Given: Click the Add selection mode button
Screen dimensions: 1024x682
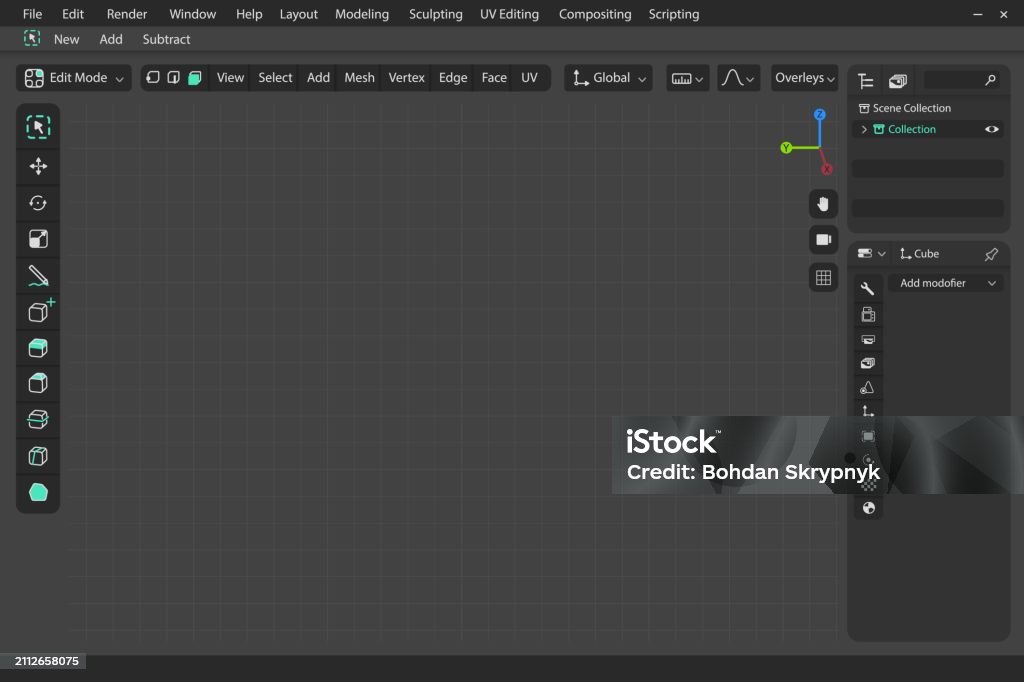Looking at the screenshot, I should pos(110,39).
